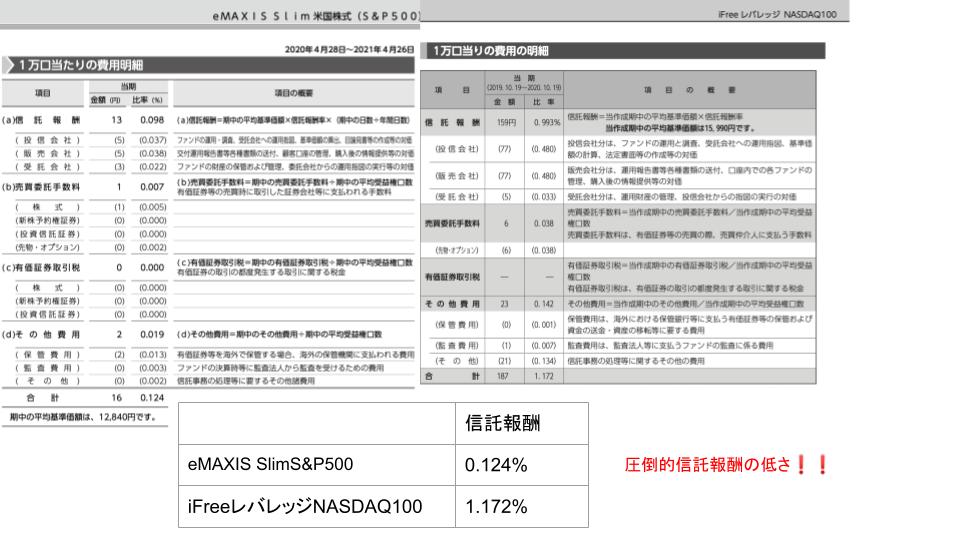Click the '0.007' ratio value
The height and width of the screenshot is (540, 960).
(152, 187)
